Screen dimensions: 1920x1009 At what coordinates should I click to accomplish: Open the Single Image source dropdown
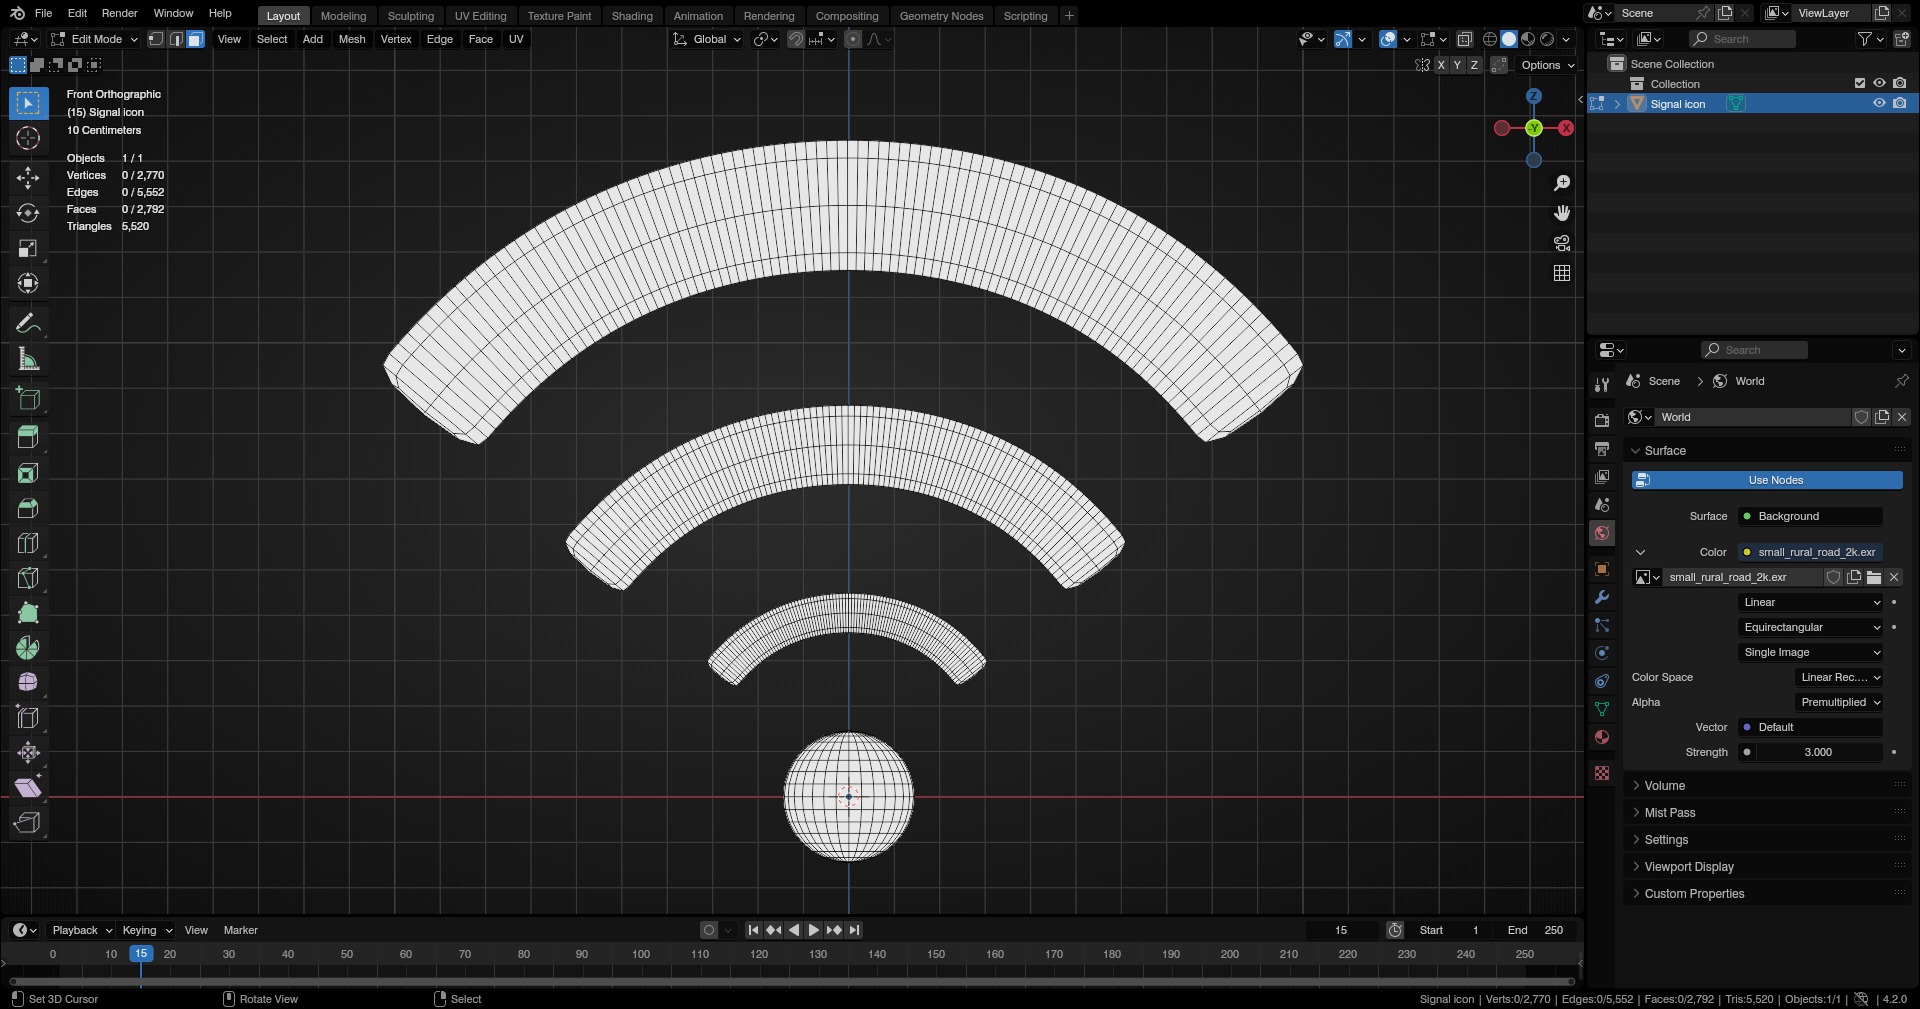point(1811,652)
